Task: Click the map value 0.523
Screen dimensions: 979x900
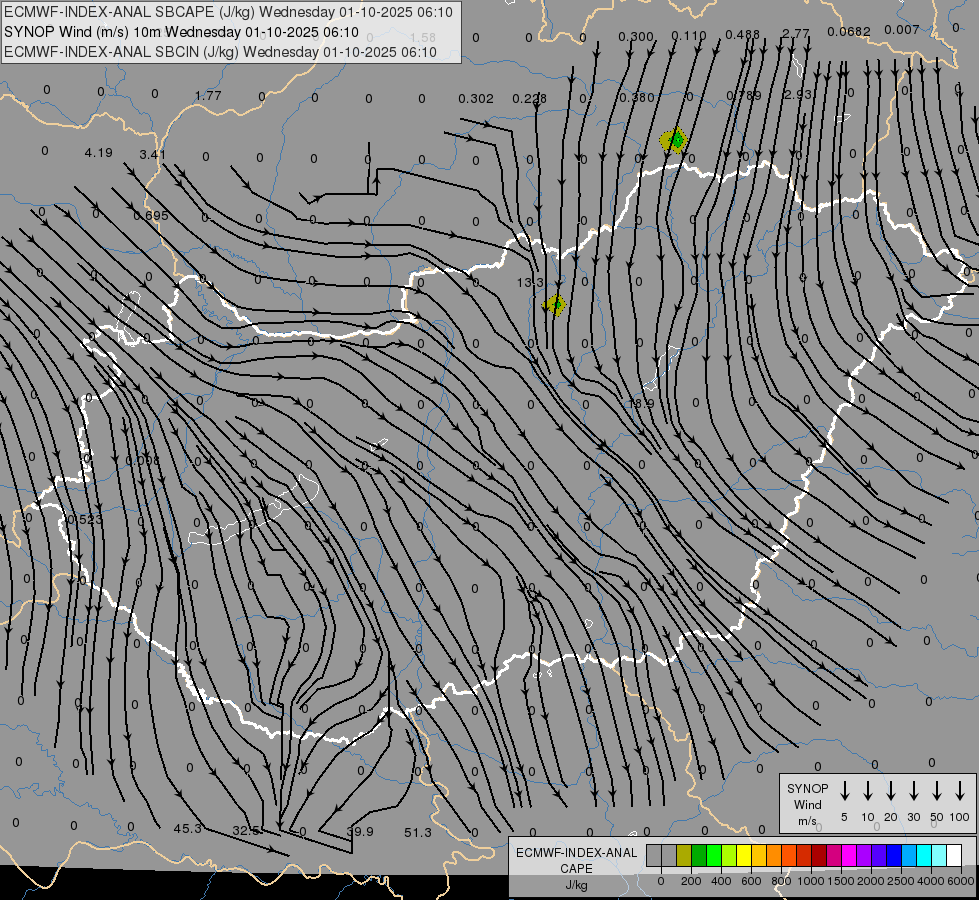Action: (85, 520)
